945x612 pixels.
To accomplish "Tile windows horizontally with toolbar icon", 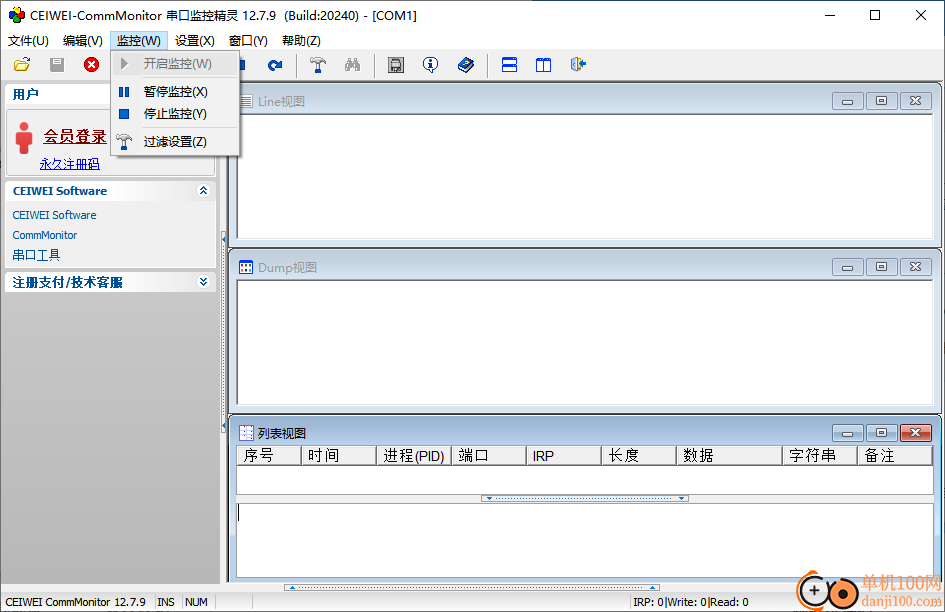I will (509, 65).
